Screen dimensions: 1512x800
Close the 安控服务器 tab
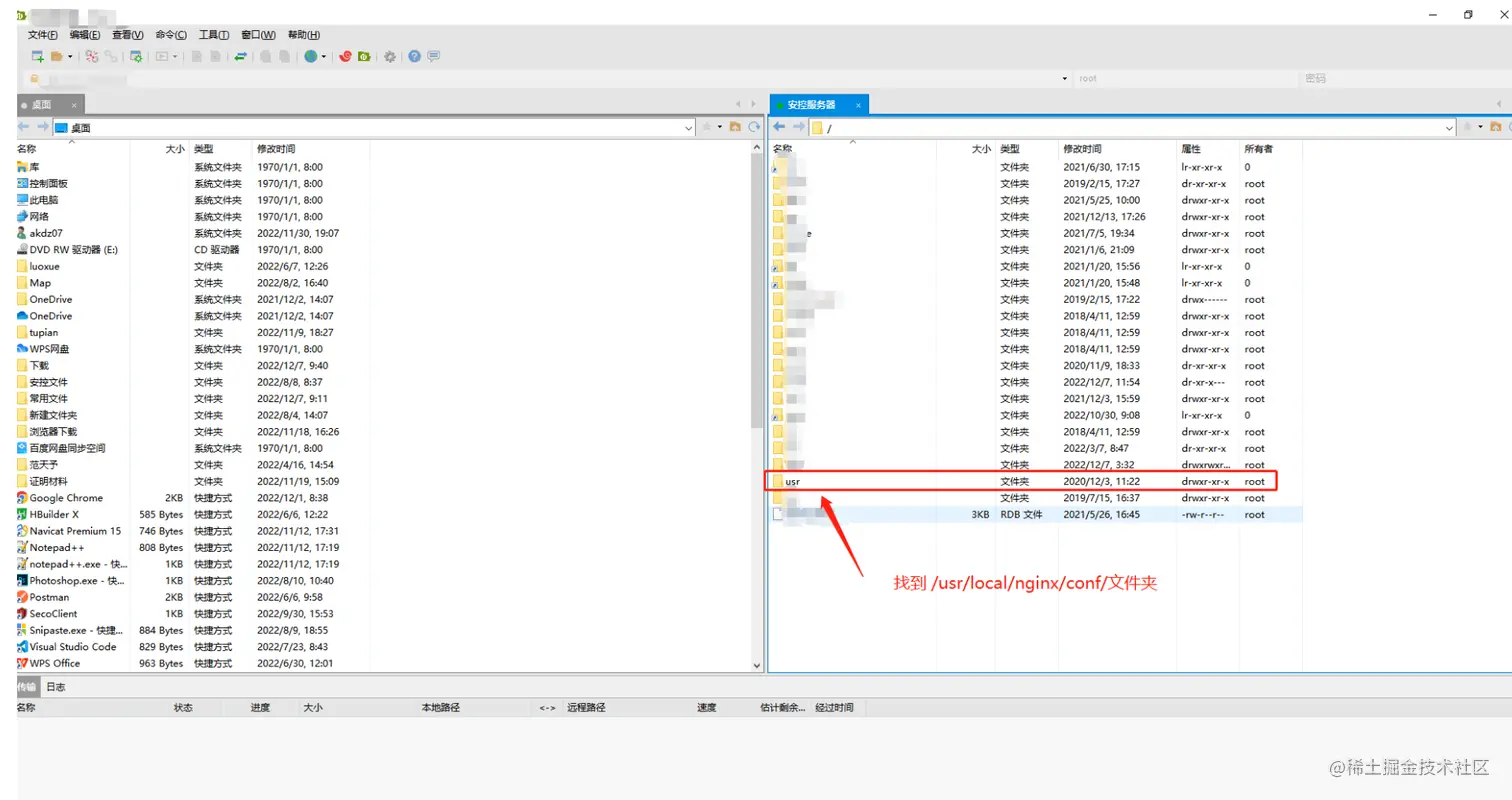[860, 104]
